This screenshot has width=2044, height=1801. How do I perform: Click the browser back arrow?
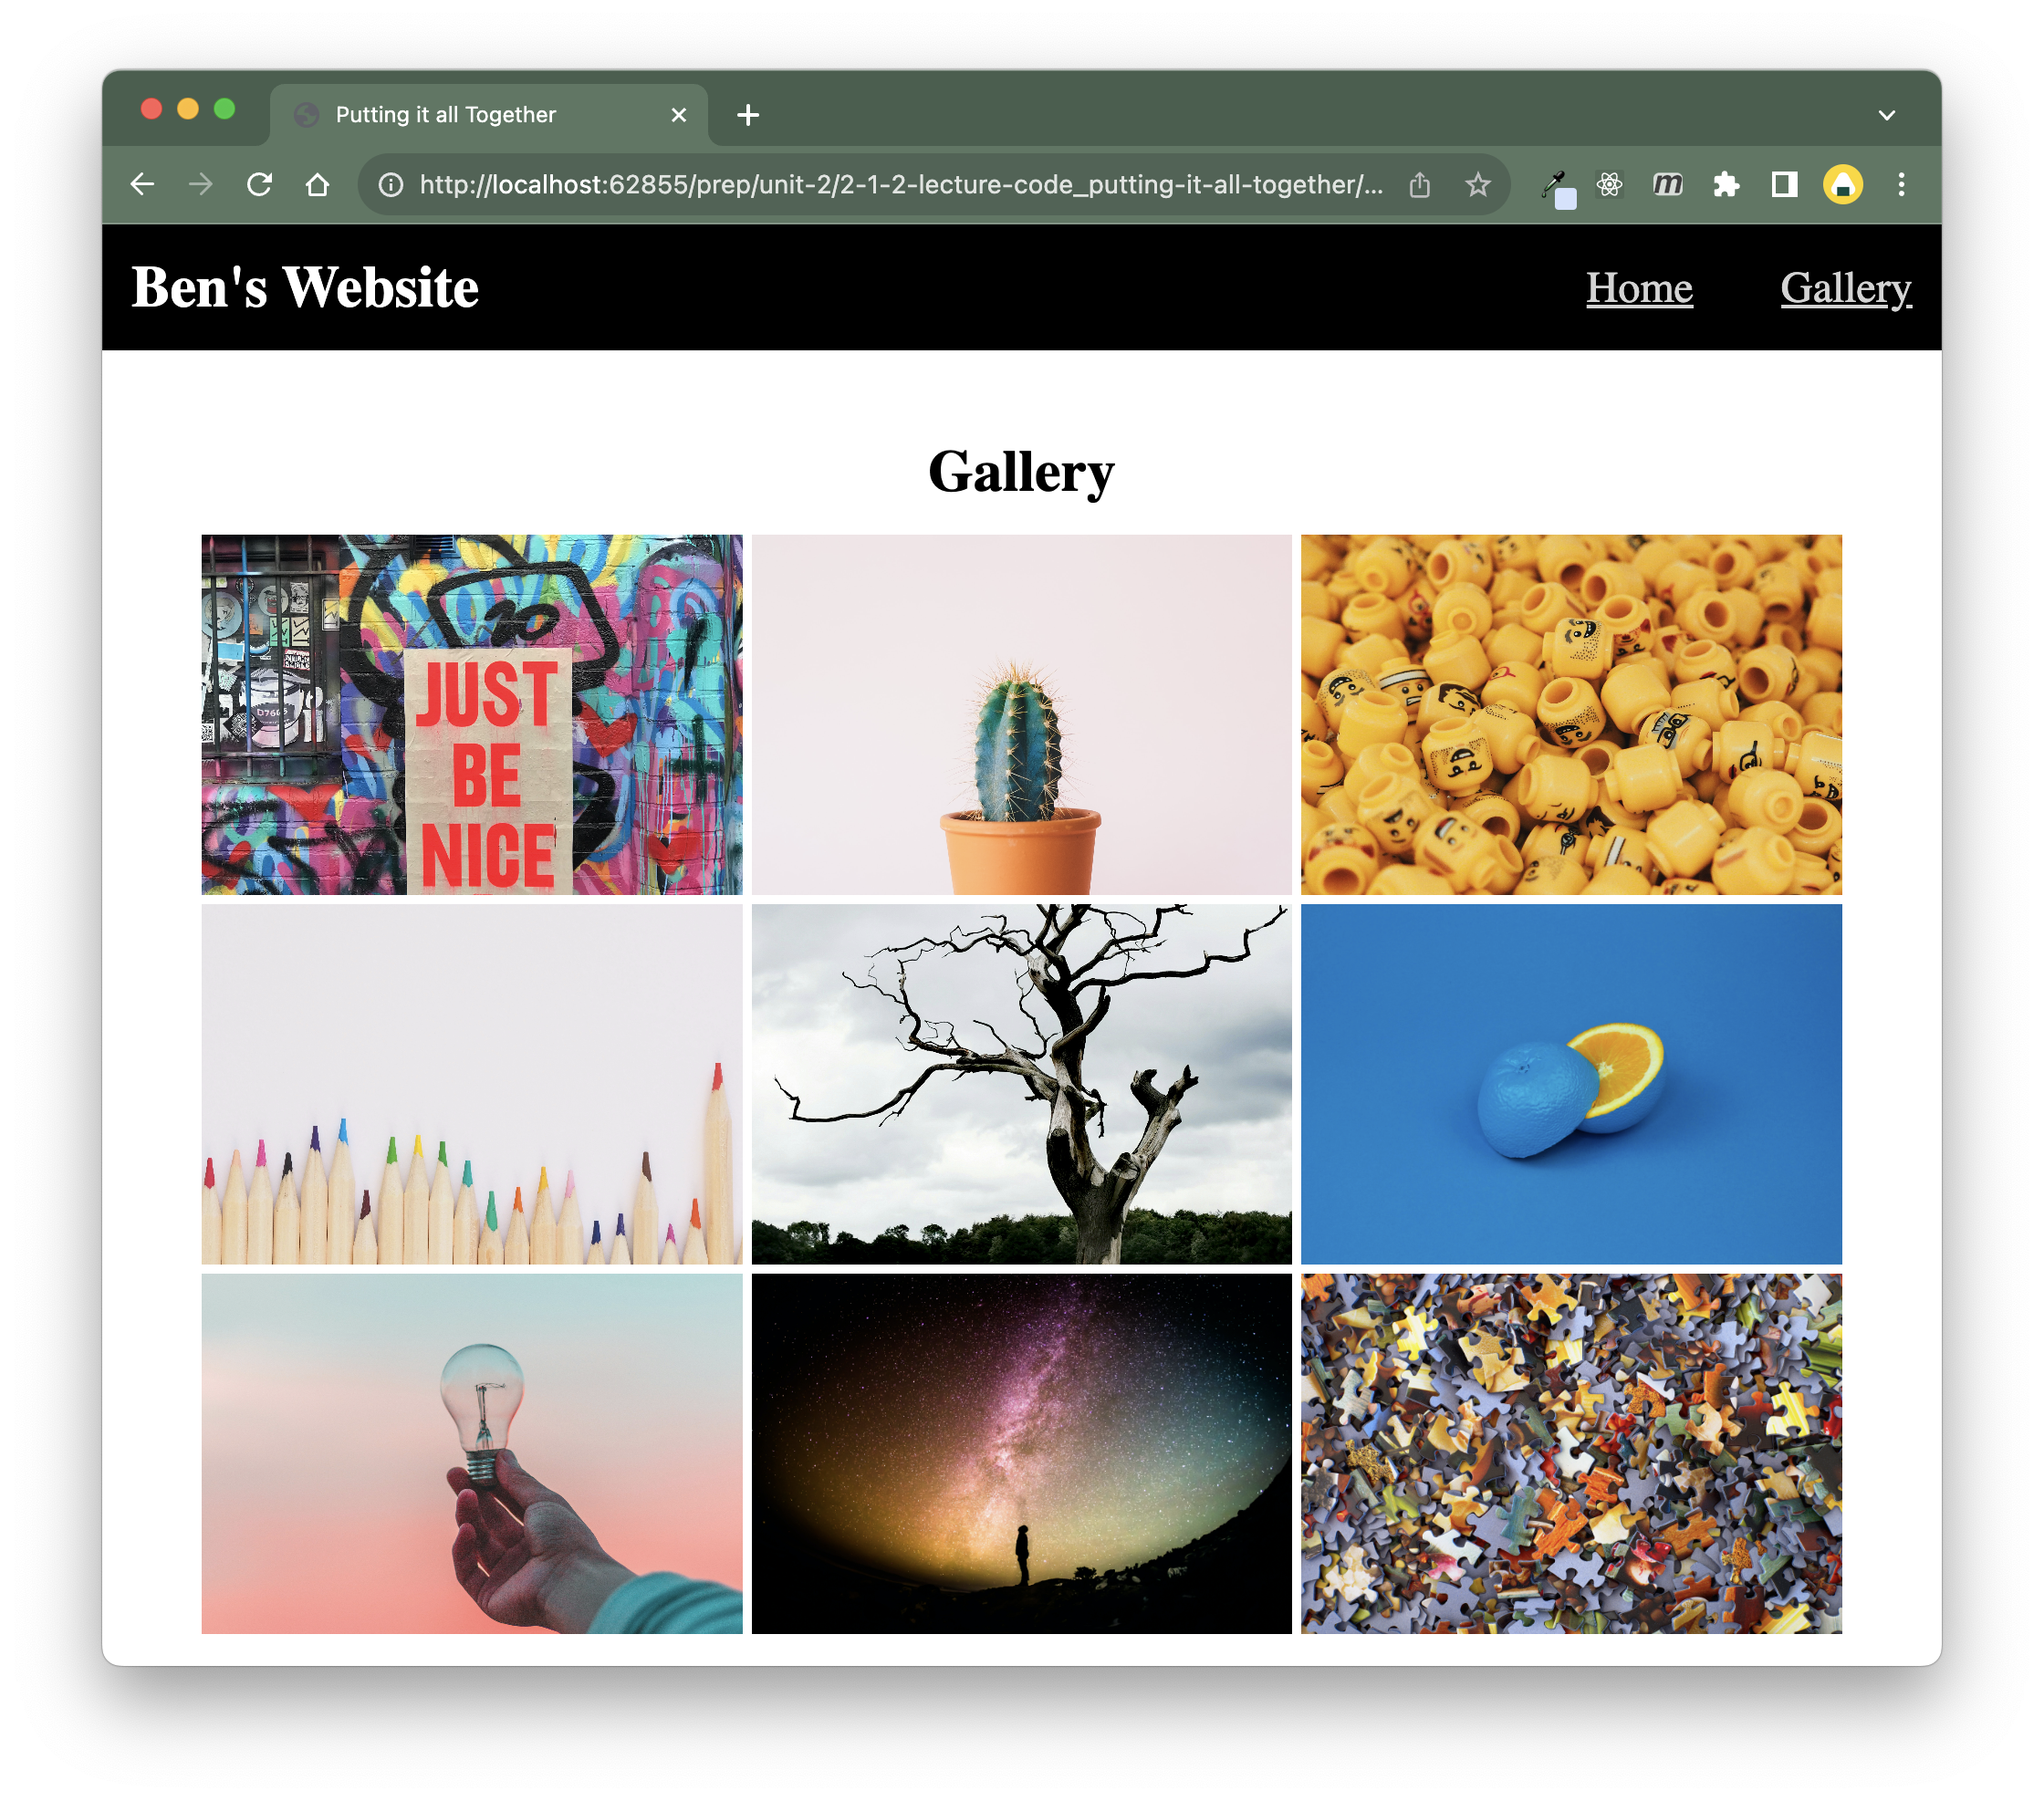click(x=142, y=185)
